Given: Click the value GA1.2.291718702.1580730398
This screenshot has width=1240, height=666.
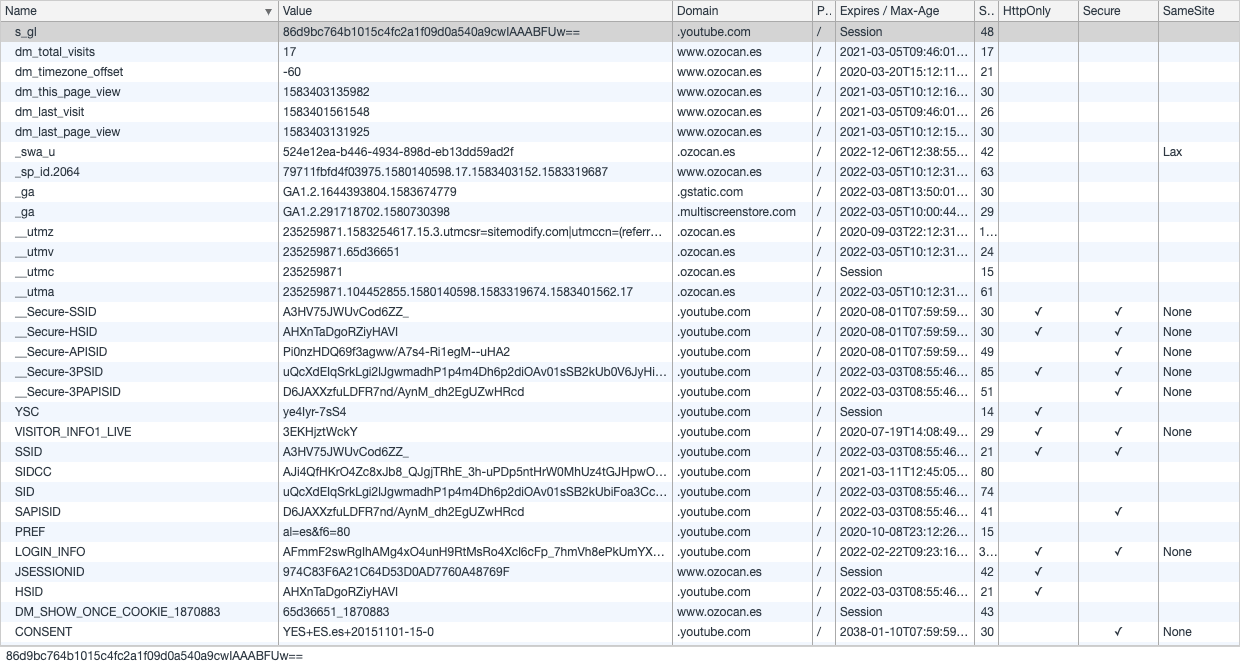Looking at the screenshot, I should 366,212.
